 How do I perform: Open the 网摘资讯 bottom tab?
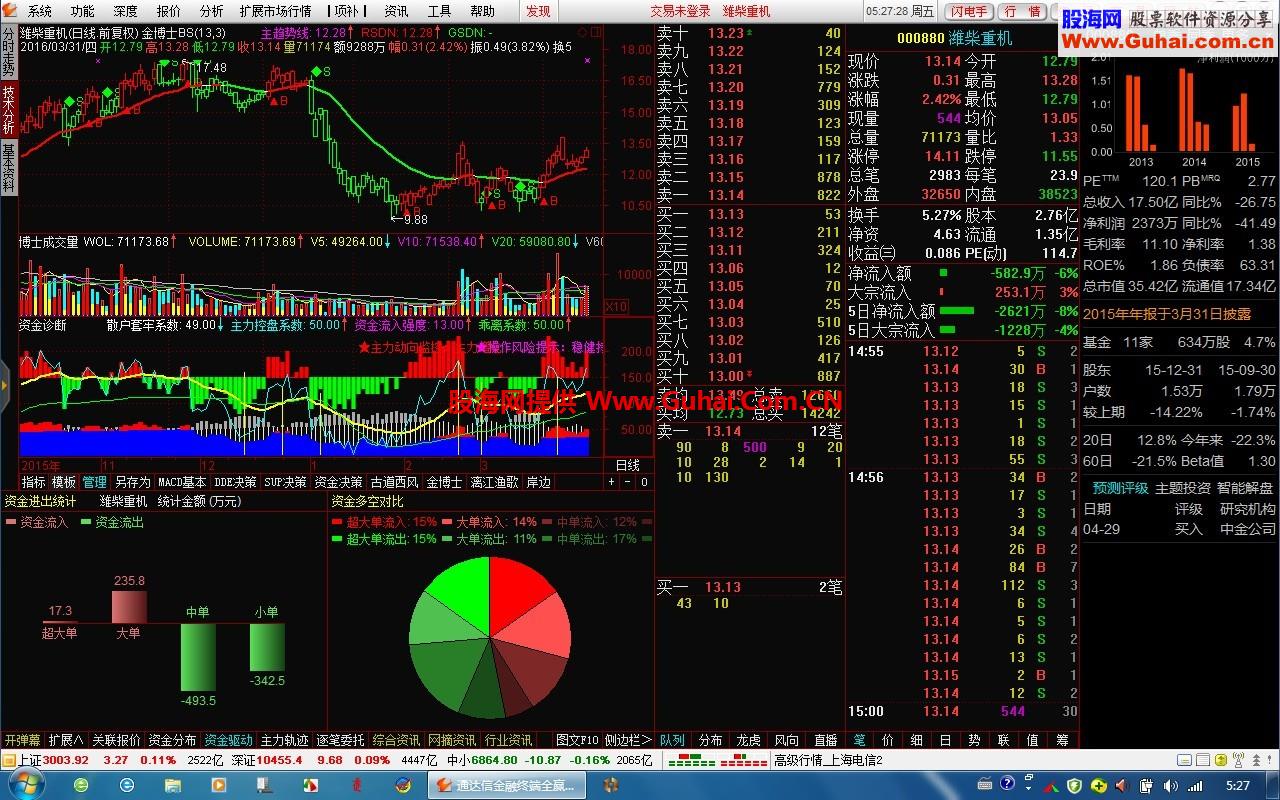pos(452,740)
